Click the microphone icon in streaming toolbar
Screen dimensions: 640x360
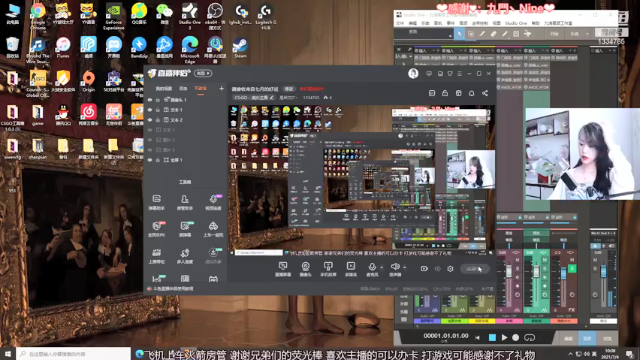[x=372, y=267]
